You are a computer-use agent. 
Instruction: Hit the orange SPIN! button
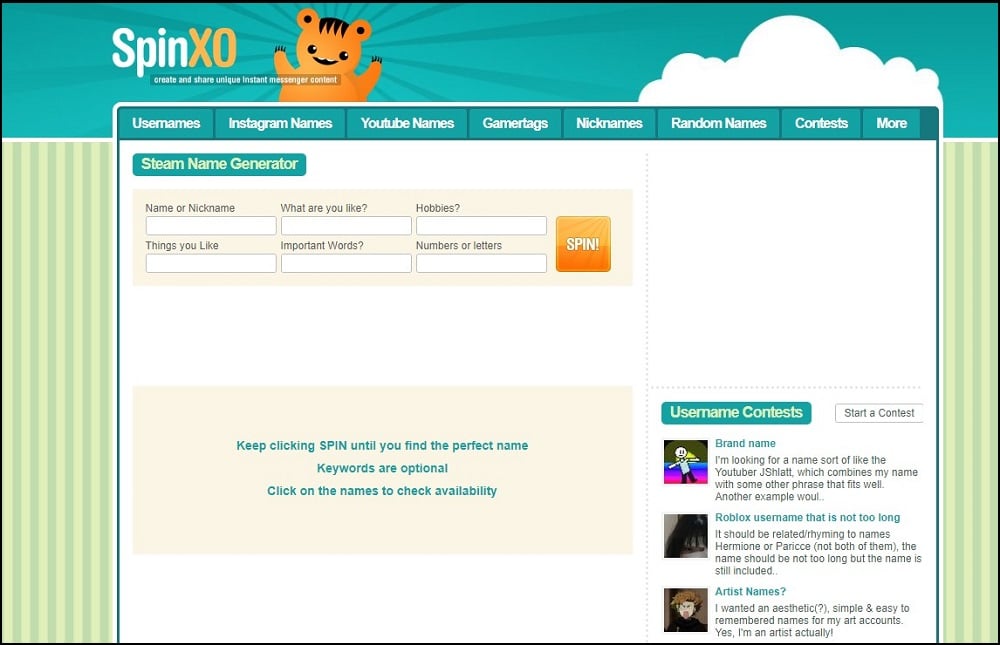[583, 244]
